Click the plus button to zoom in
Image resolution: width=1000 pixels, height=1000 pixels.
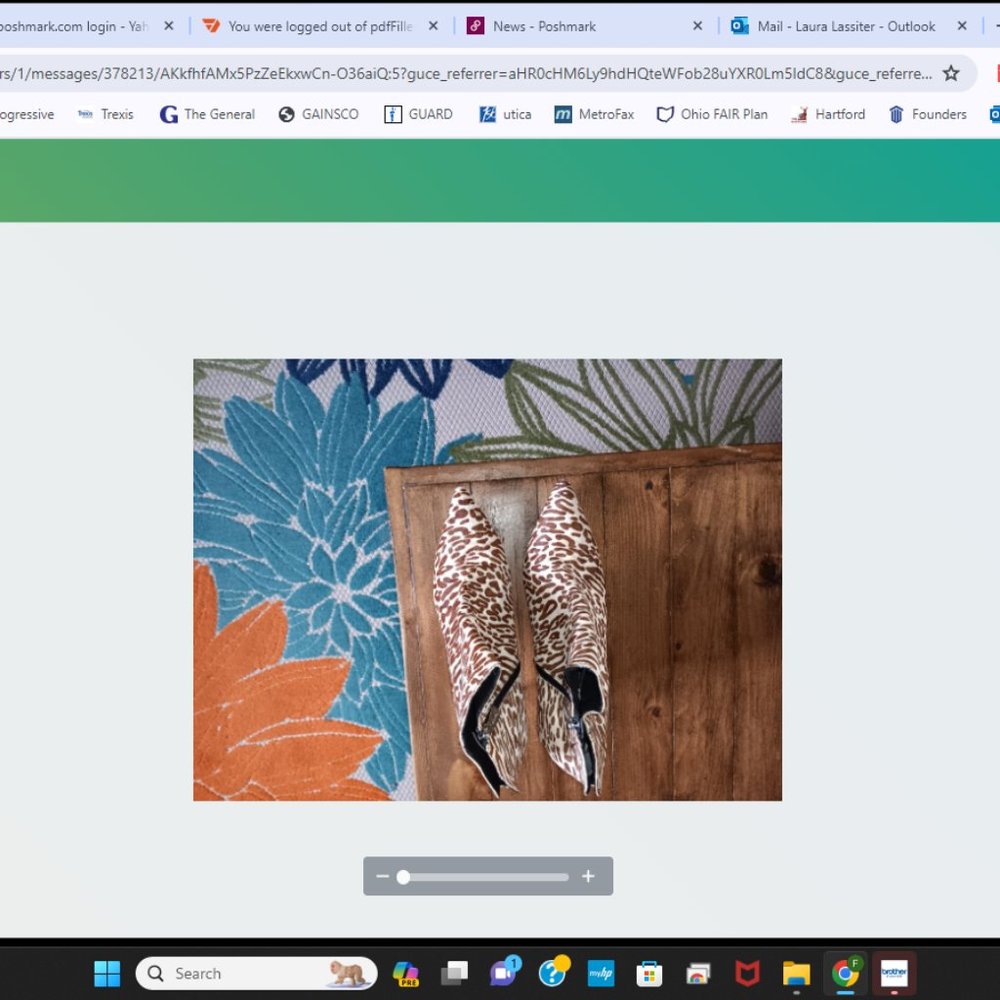coord(588,876)
